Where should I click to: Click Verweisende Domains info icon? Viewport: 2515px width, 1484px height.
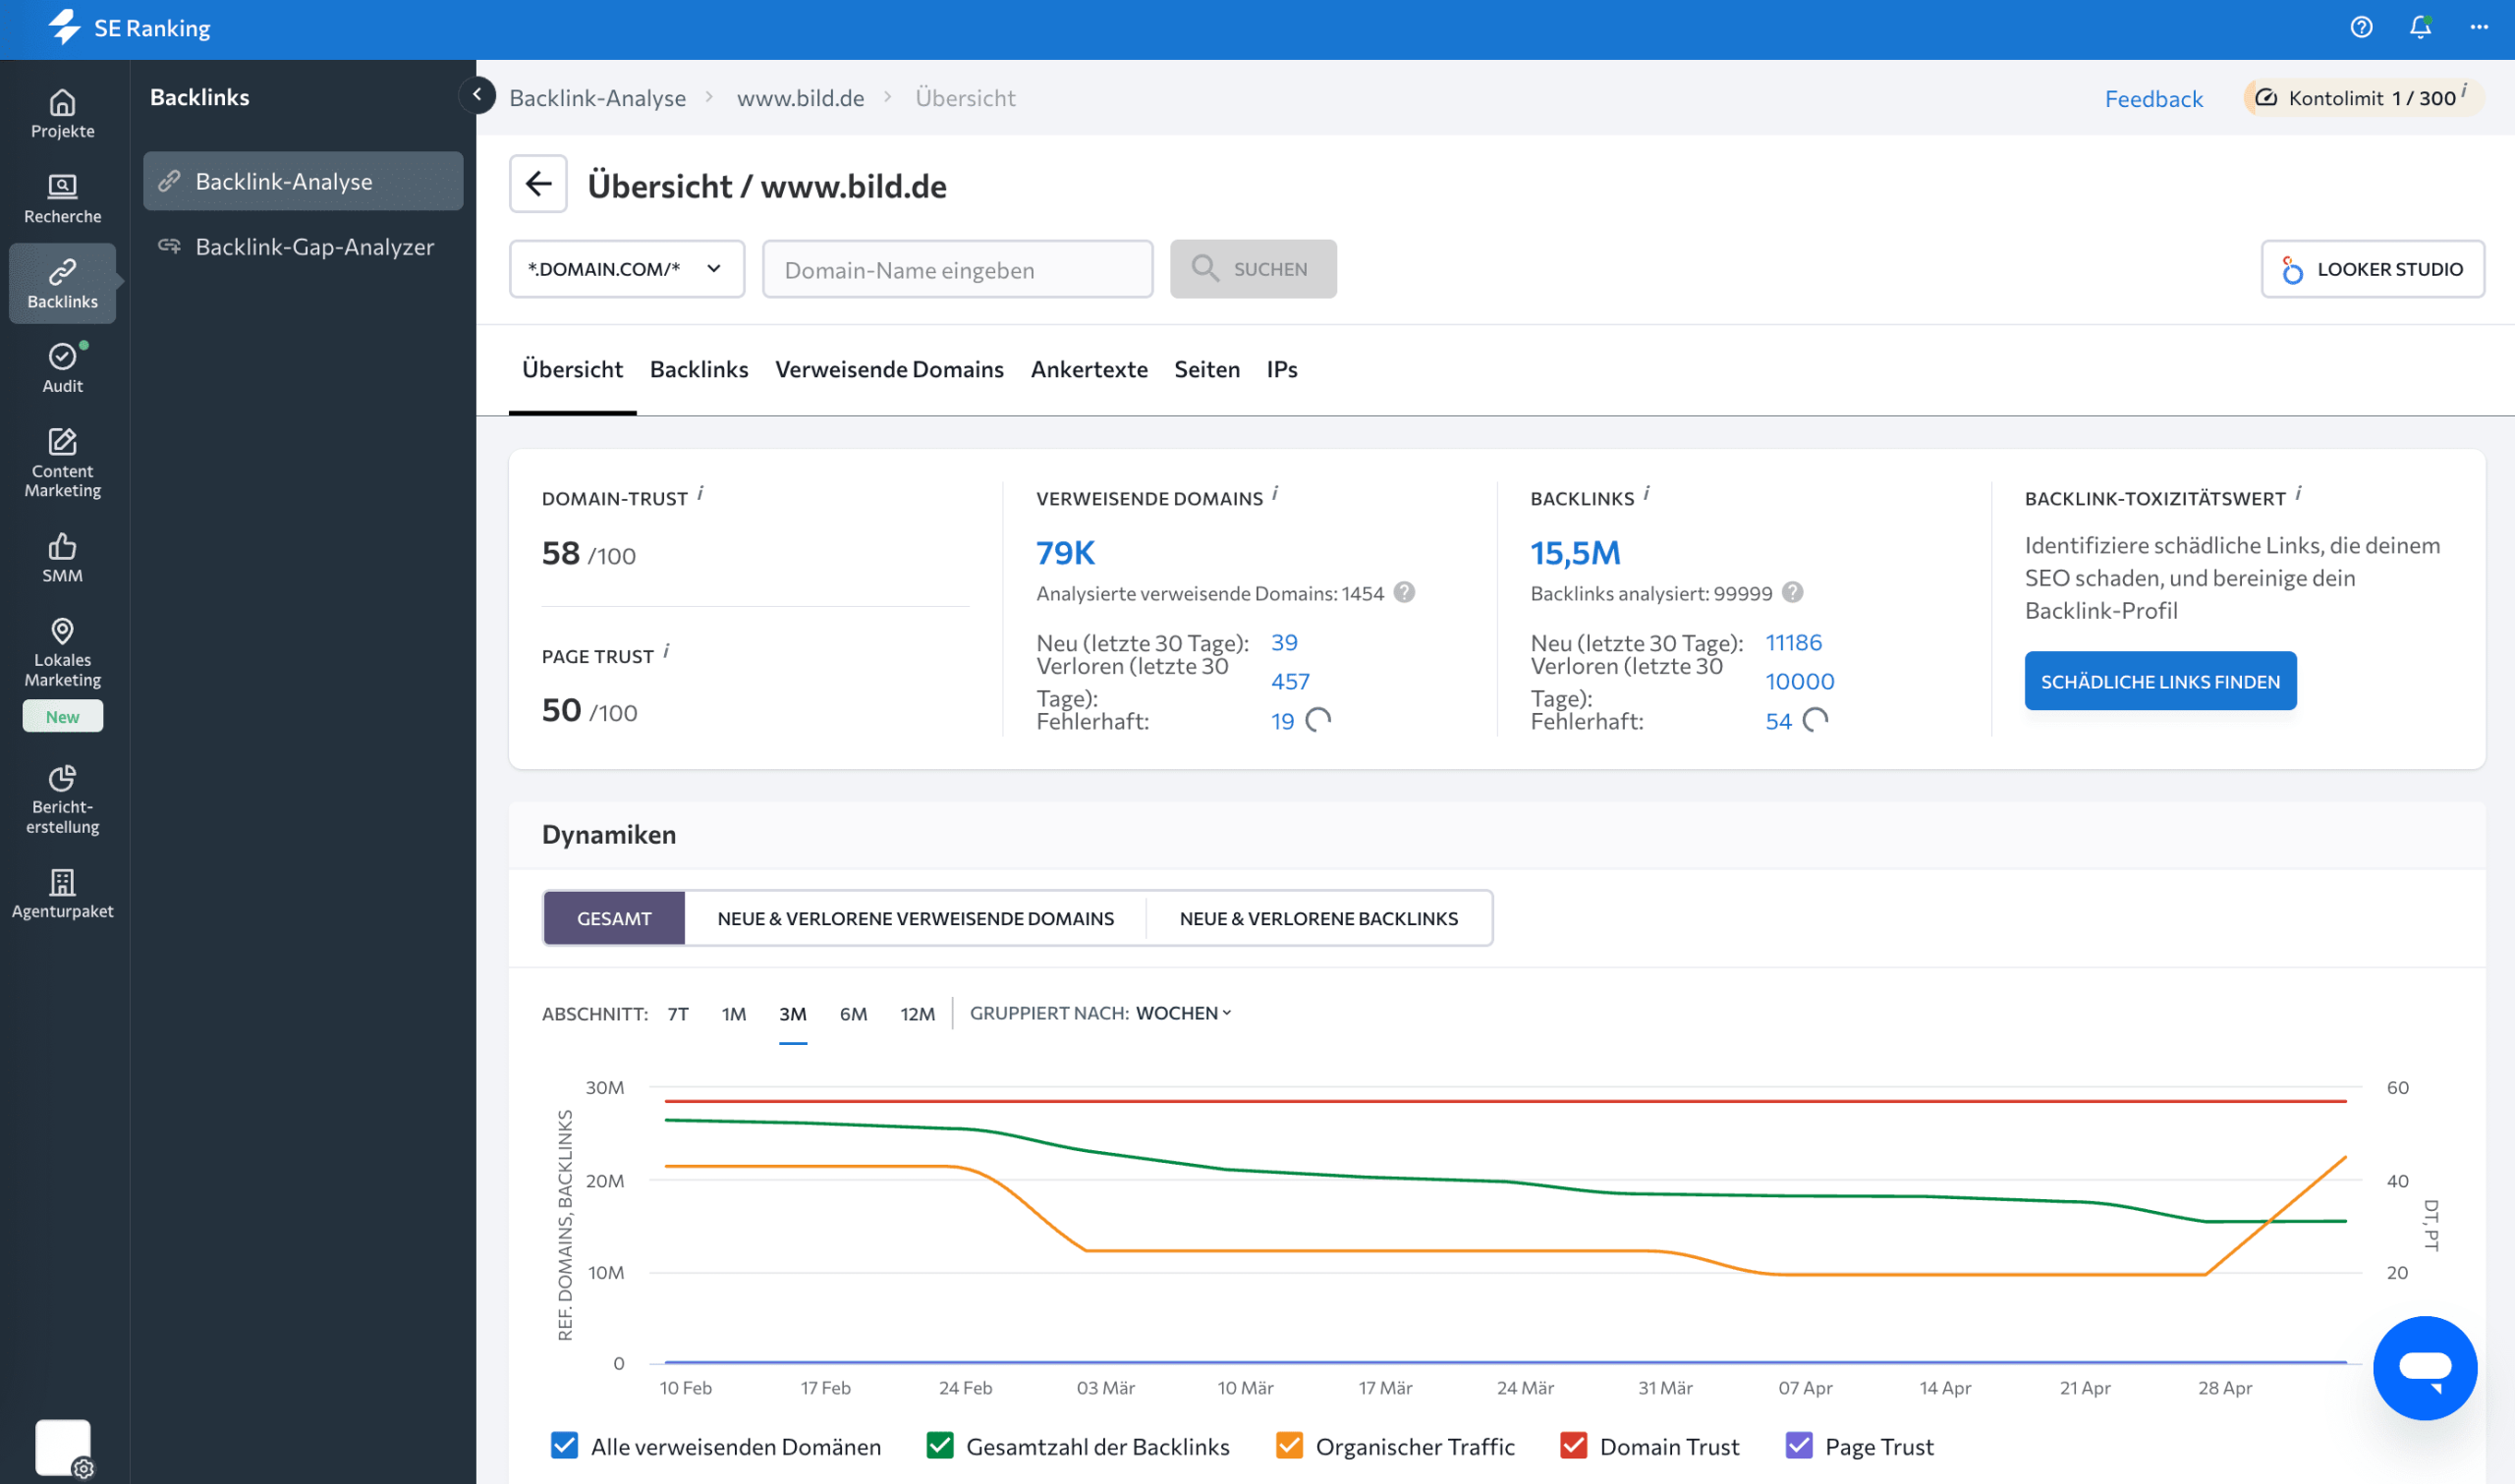[1275, 493]
